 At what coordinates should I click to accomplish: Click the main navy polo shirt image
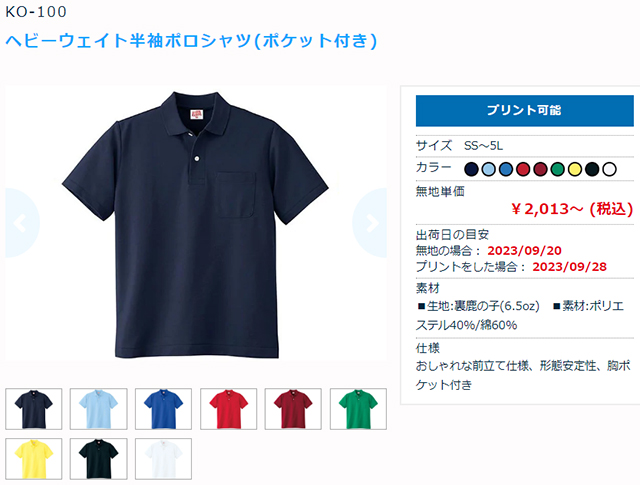pos(195,225)
